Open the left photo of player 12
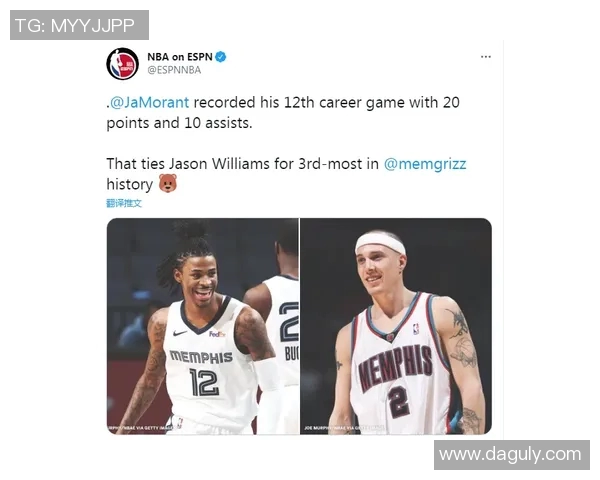The height and width of the screenshot is (480, 600). coord(202,326)
